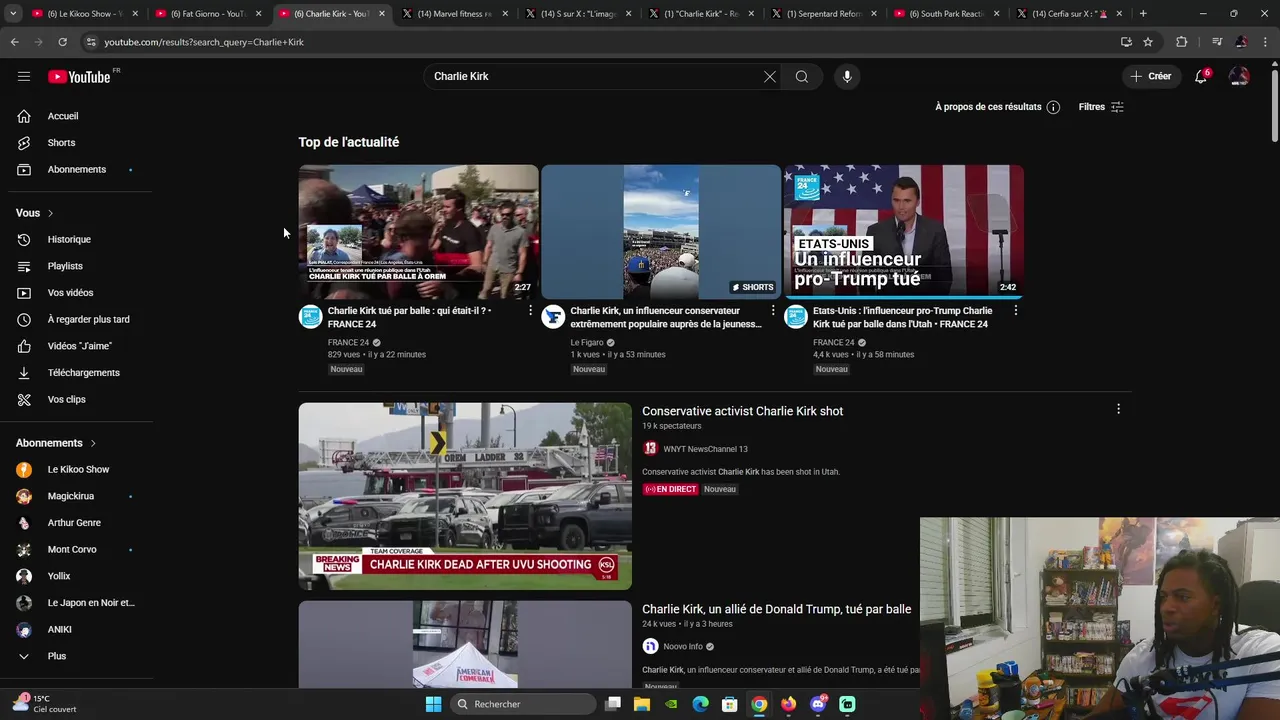This screenshot has width=1280, height=720.
Task: Open options for 'Conservative activist Charlie Kirk shot'
Action: click(x=1118, y=409)
